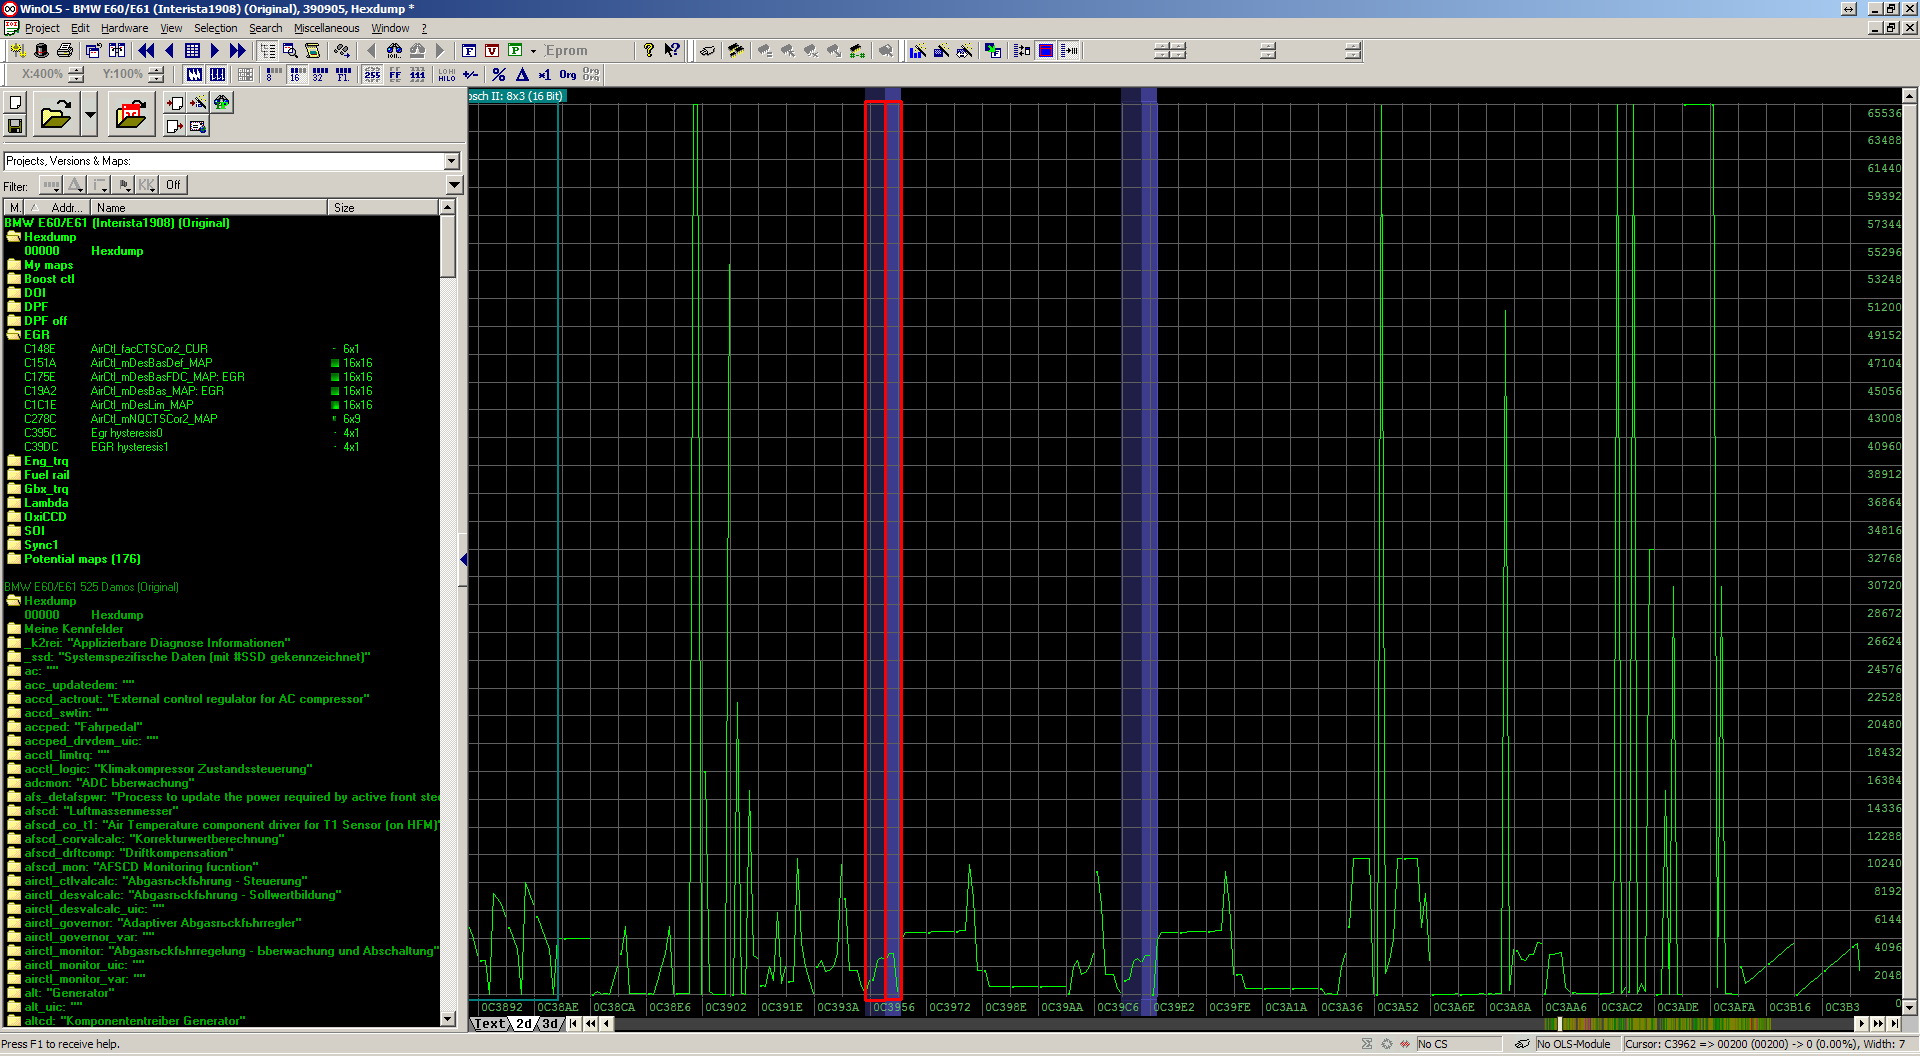Viewport: 1920px width, 1056px height.
Task: Click the Org original values icon
Action: pyautogui.click(x=568, y=75)
